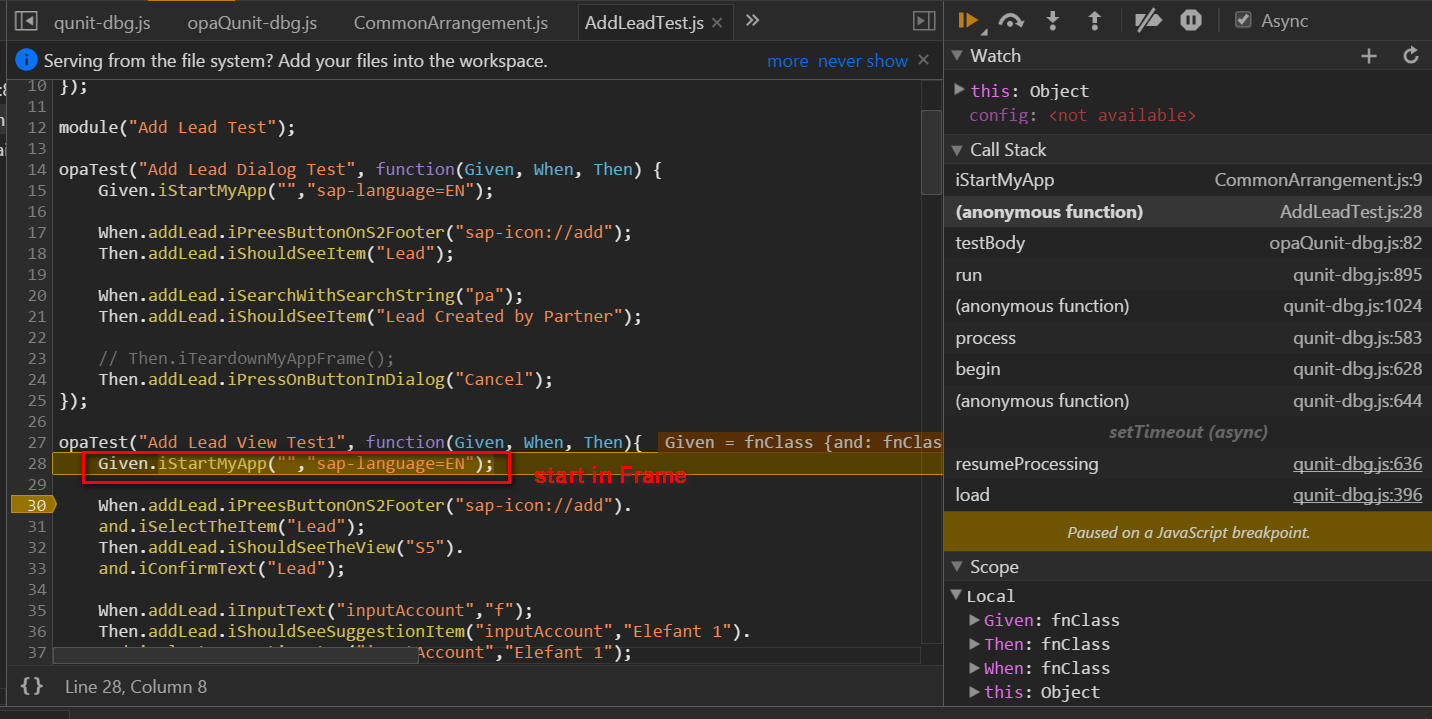Select the load call stack frame
The height and width of the screenshot is (719, 1432).
pyautogui.click(x=1188, y=495)
